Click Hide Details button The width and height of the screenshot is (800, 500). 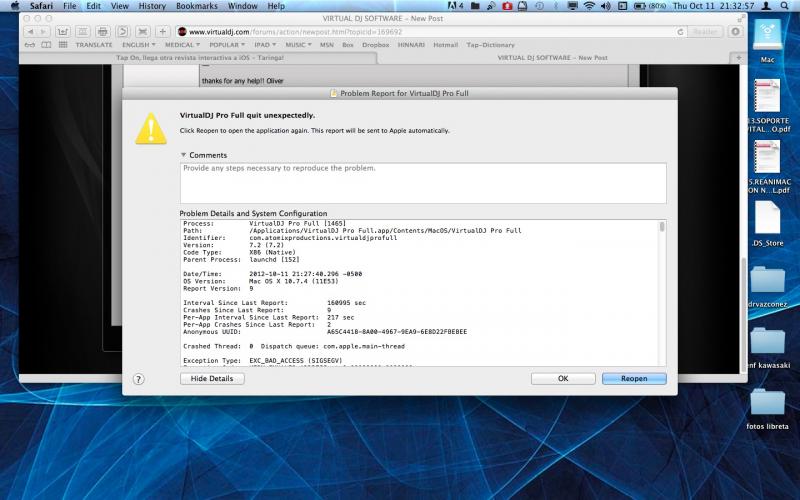[212, 379]
